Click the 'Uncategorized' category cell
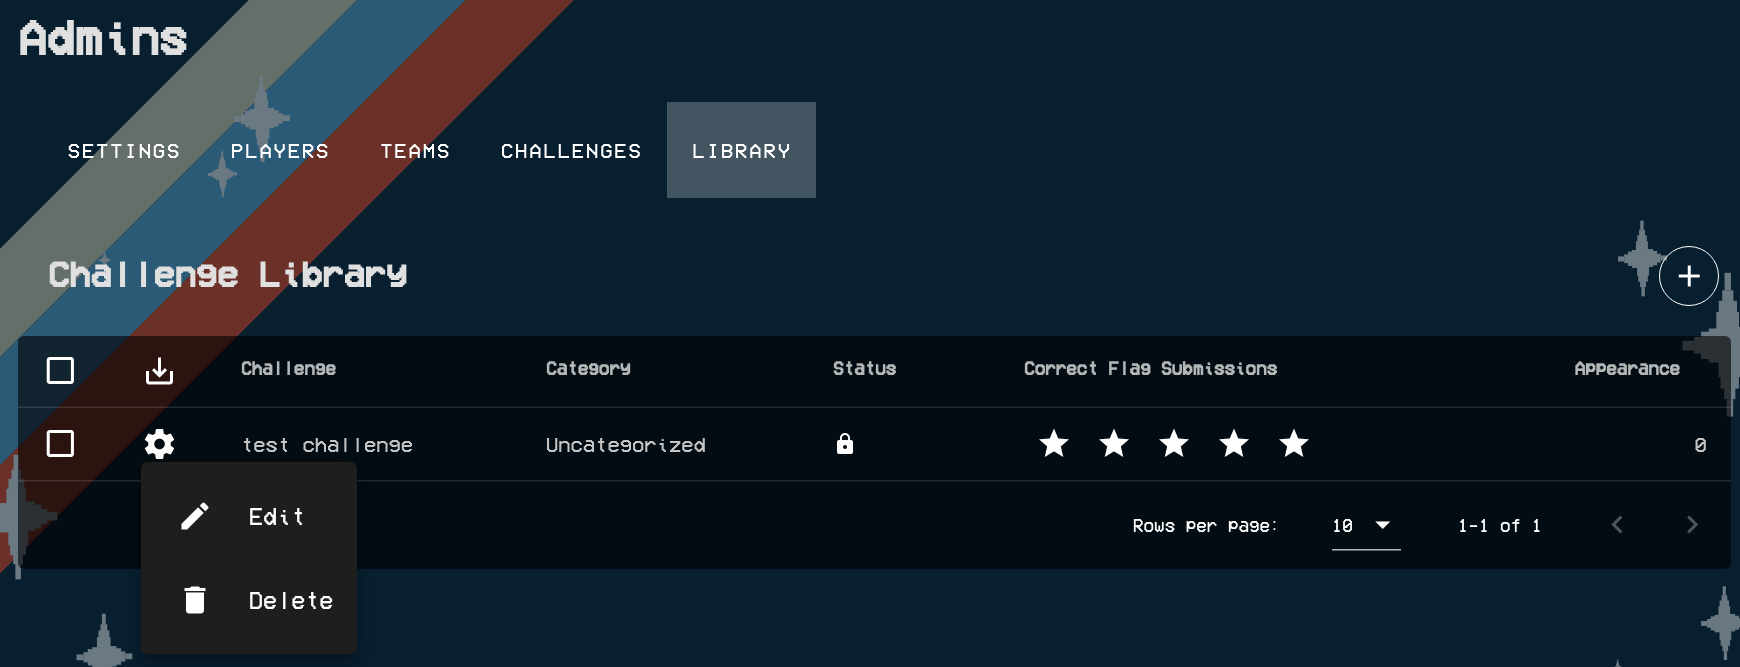 tap(626, 445)
